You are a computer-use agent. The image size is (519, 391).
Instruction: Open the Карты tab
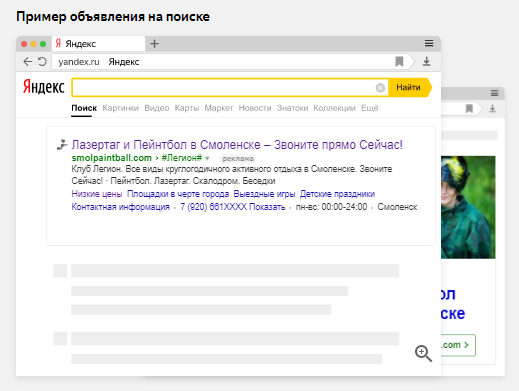pyautogui.click(x=187, y=108)
